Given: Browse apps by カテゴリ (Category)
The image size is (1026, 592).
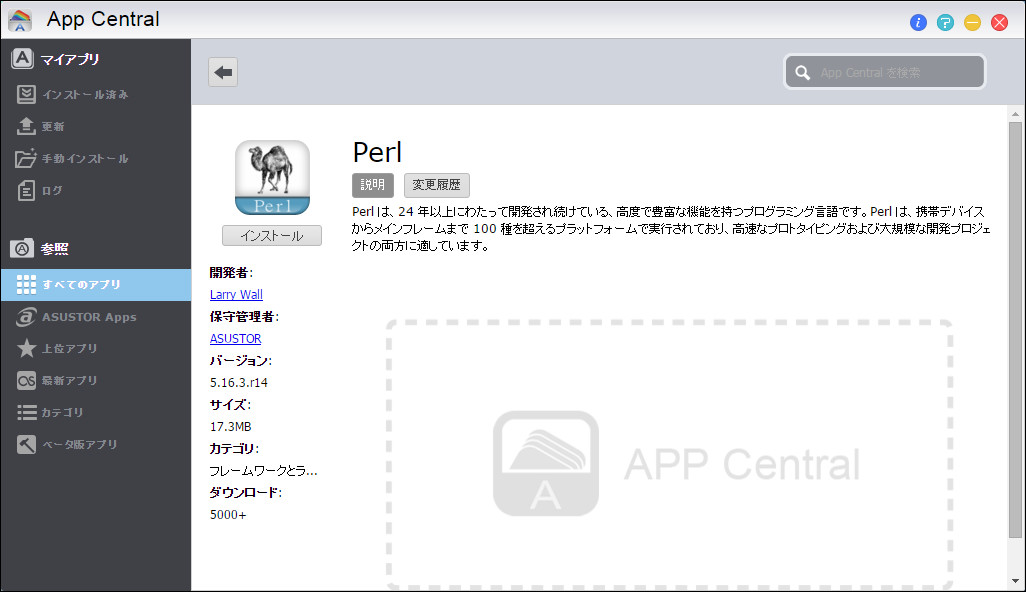Looking at the screenshot, I should (x=65, y=412).
